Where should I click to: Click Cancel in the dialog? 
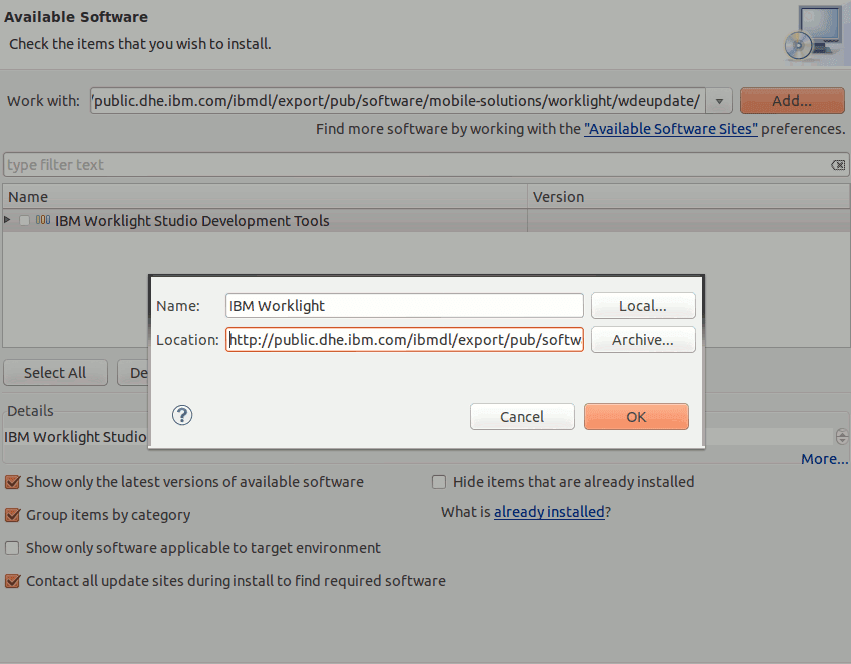pos(522,416)
